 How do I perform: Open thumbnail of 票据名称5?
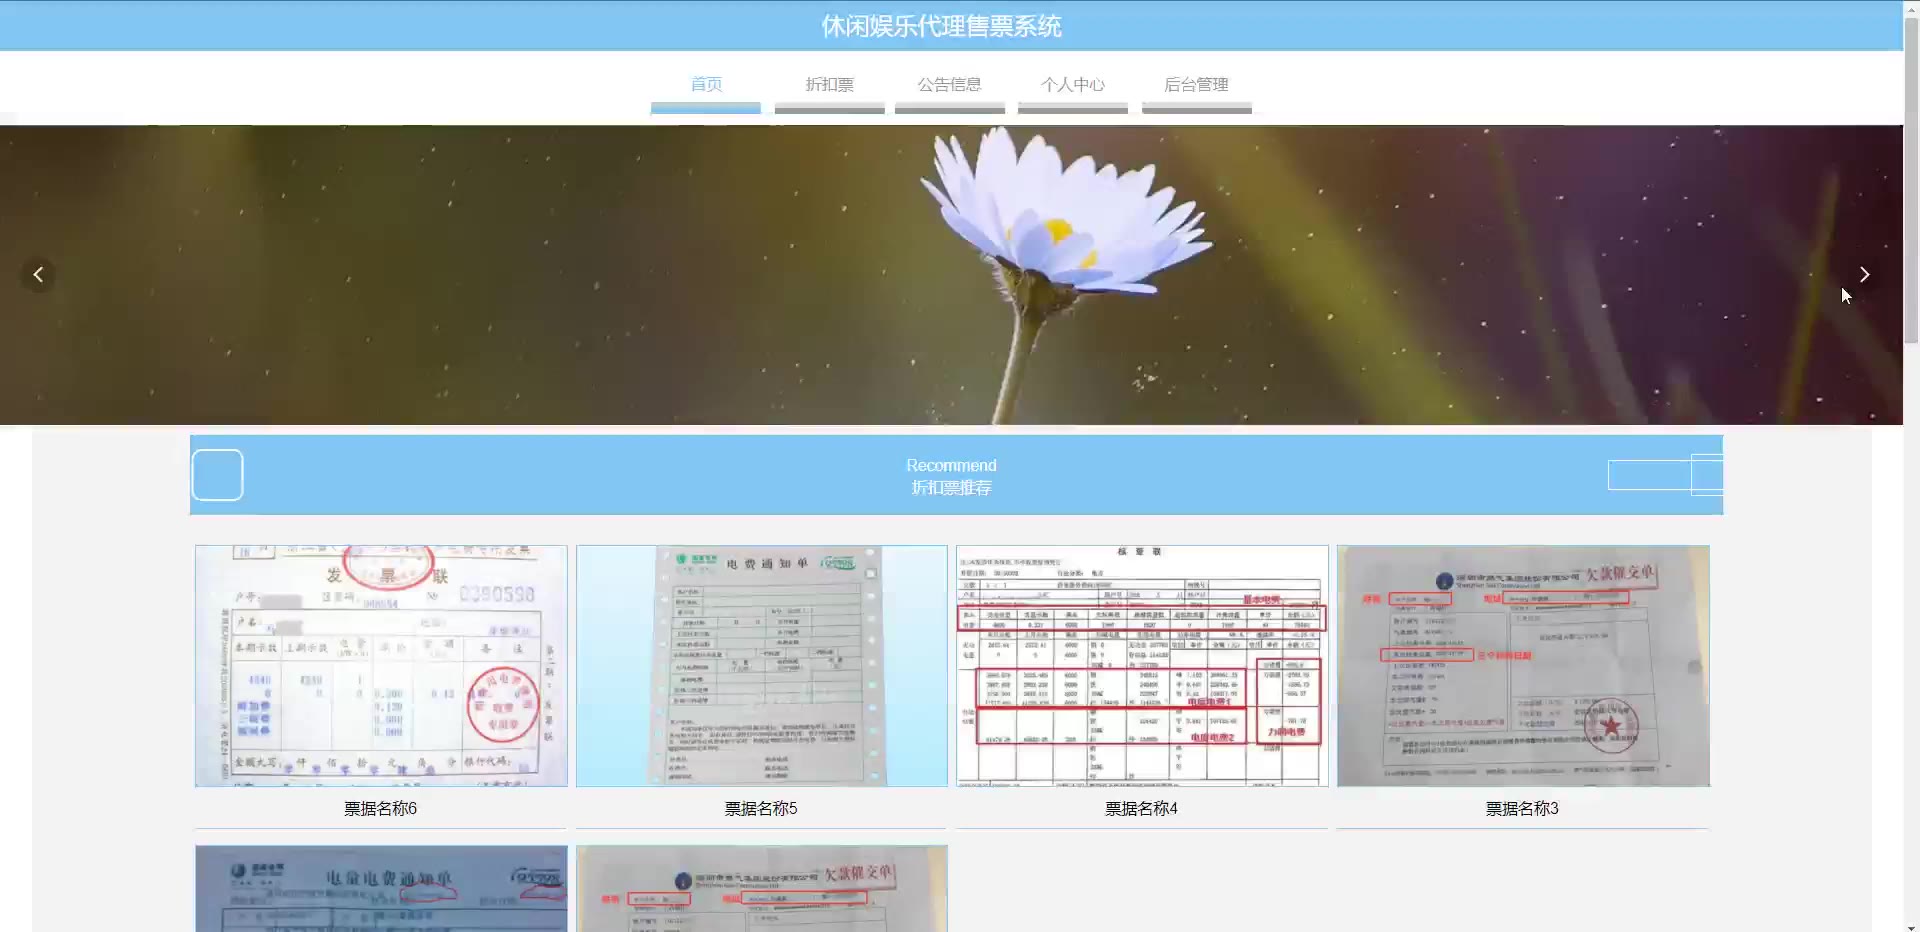[762, 666]
